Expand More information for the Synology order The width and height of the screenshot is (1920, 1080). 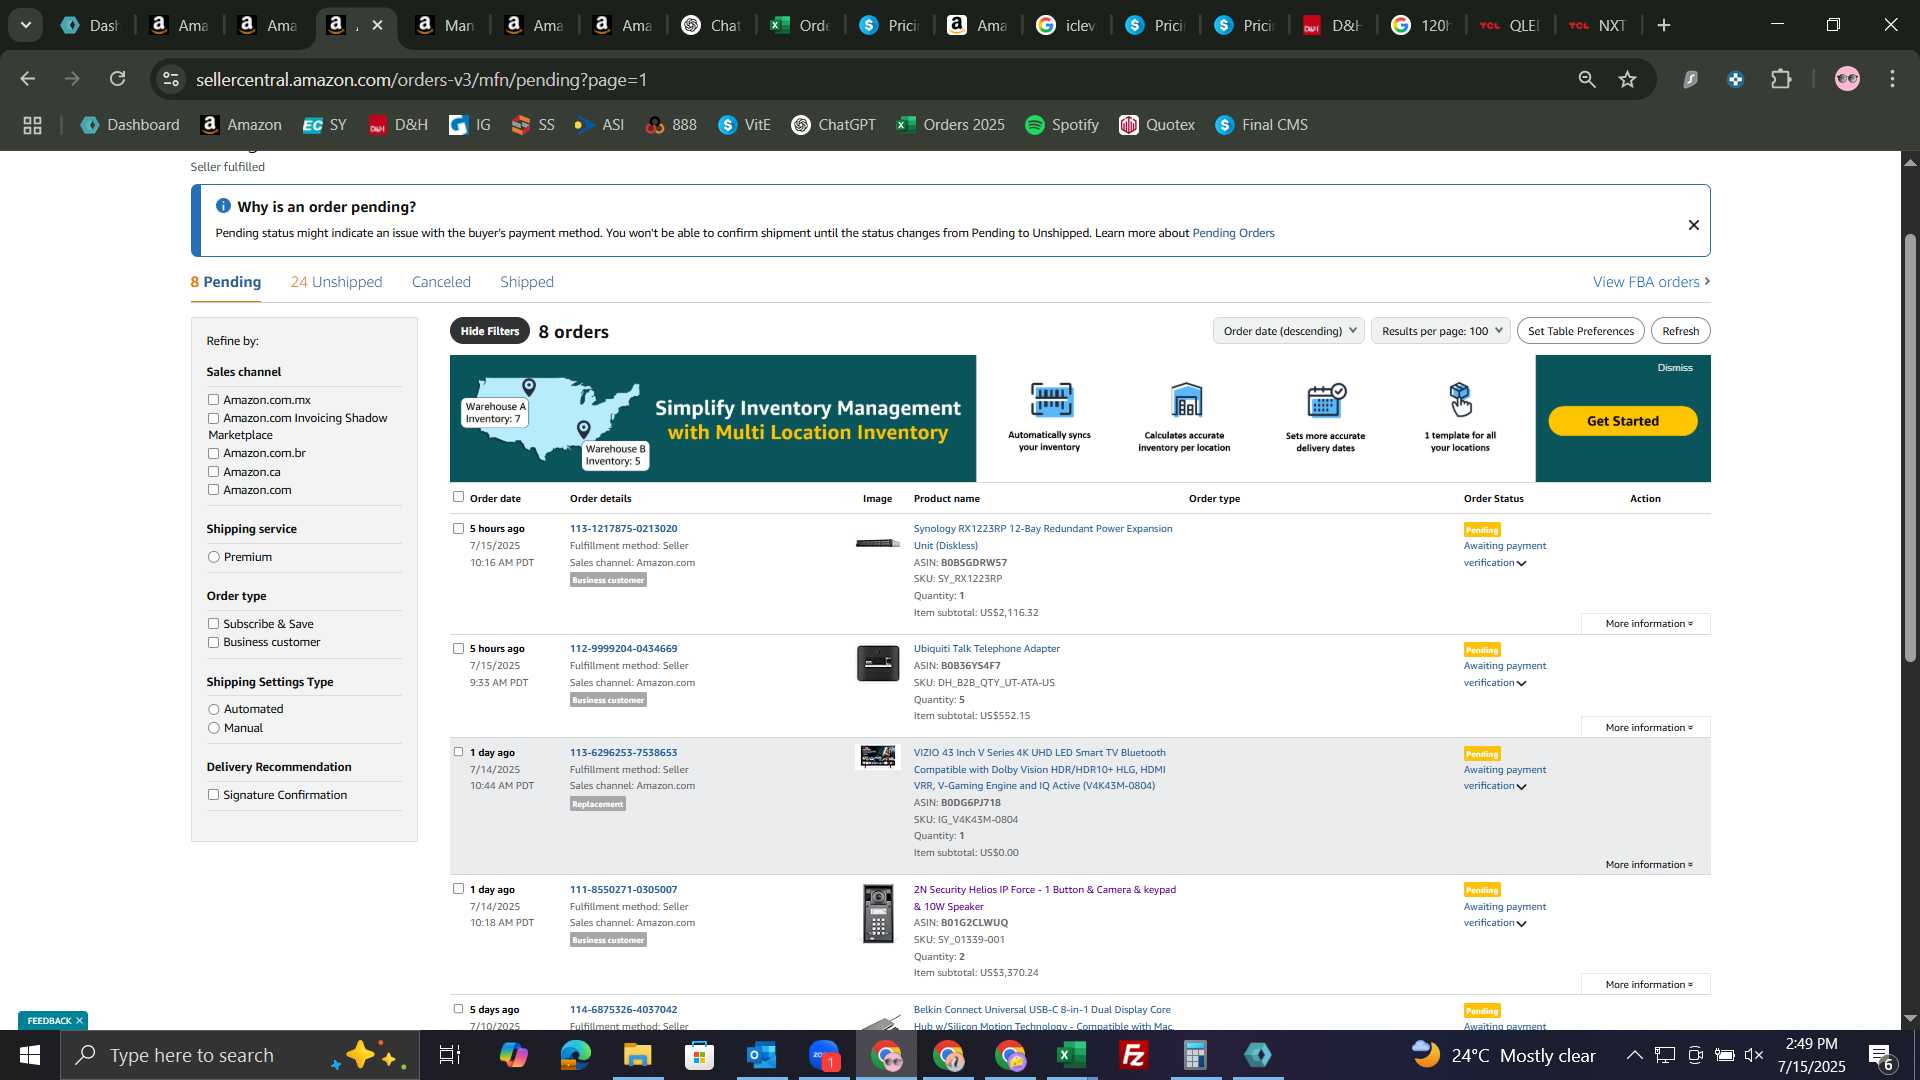coord(1647,624)
